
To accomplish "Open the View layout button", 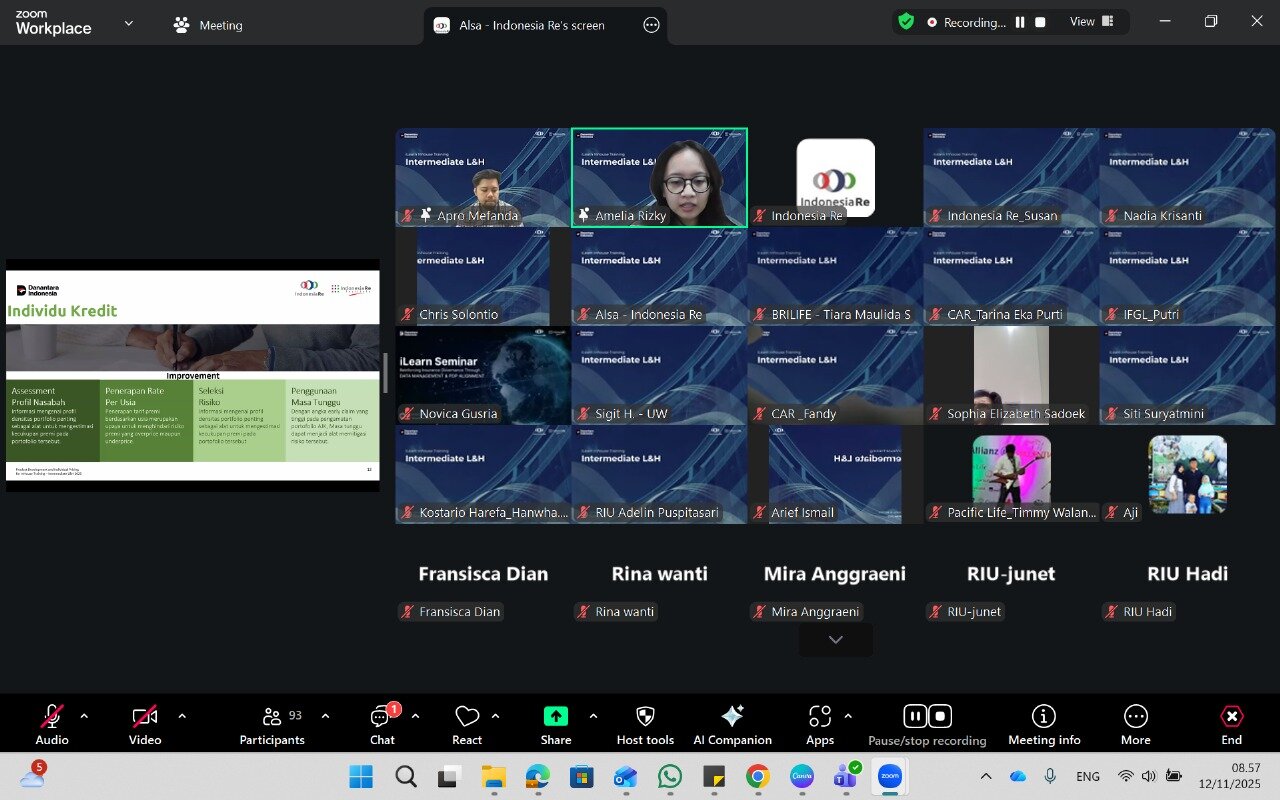I will 1091,22.
